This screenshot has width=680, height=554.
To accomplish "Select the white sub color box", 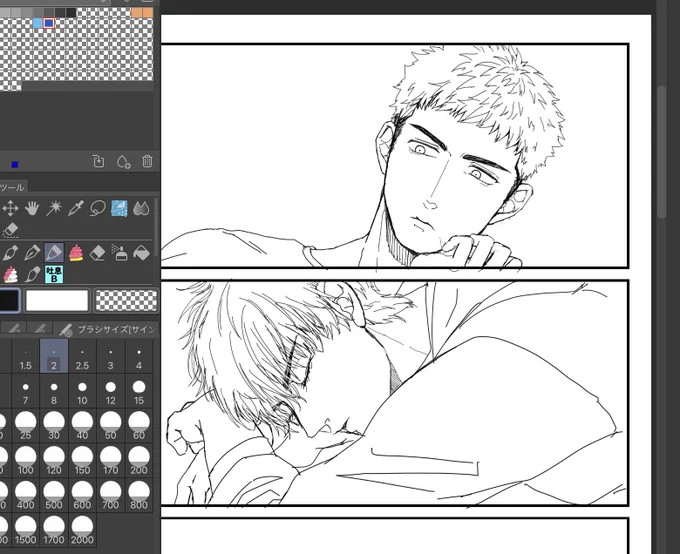I will pyautogui.click(x=57, y=301).
